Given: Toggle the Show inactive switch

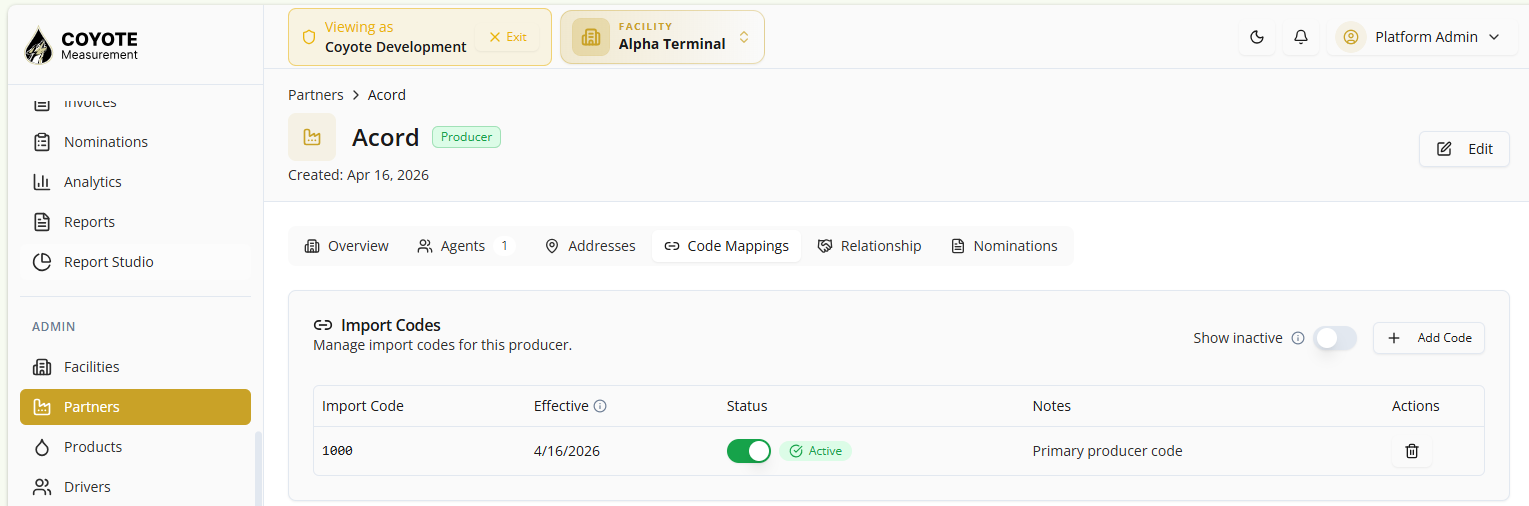Looking at the screenshot, I should (1335, 338).
